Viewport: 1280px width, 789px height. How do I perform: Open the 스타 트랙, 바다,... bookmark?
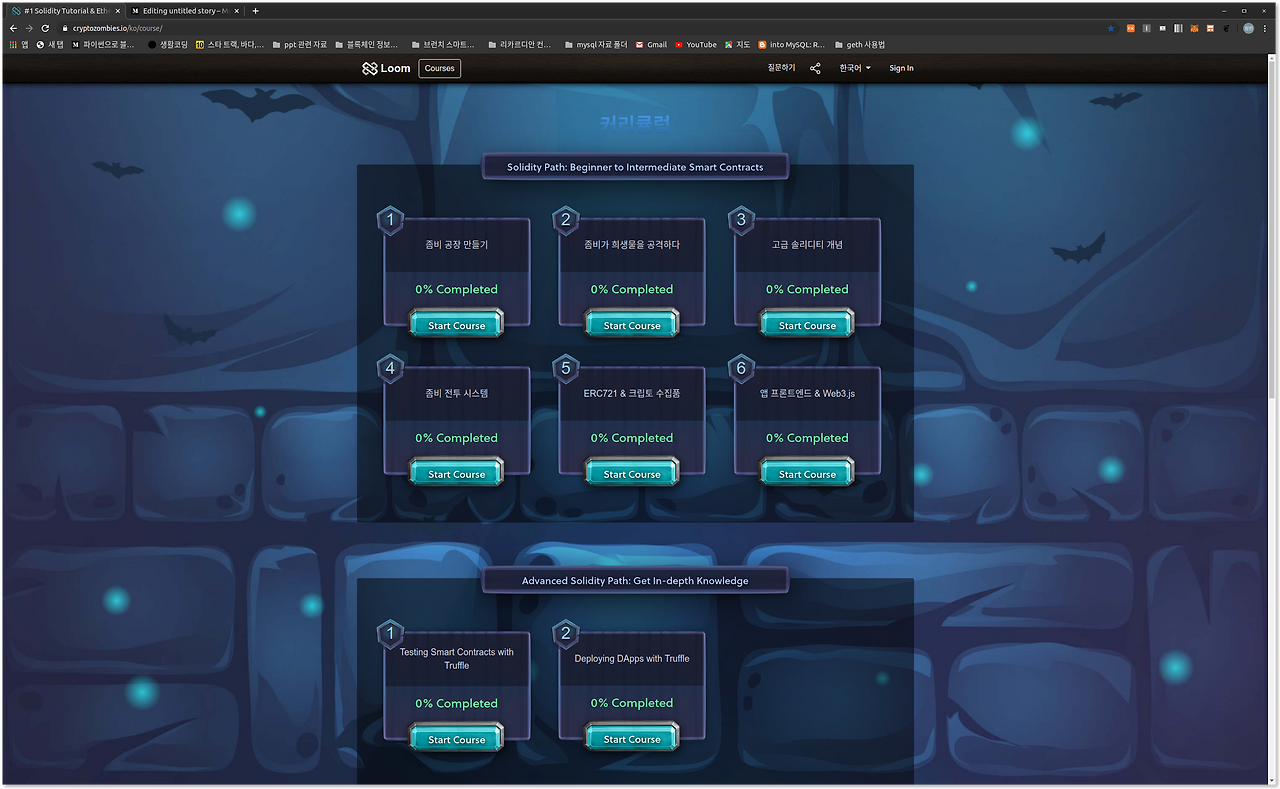(230, 44)
